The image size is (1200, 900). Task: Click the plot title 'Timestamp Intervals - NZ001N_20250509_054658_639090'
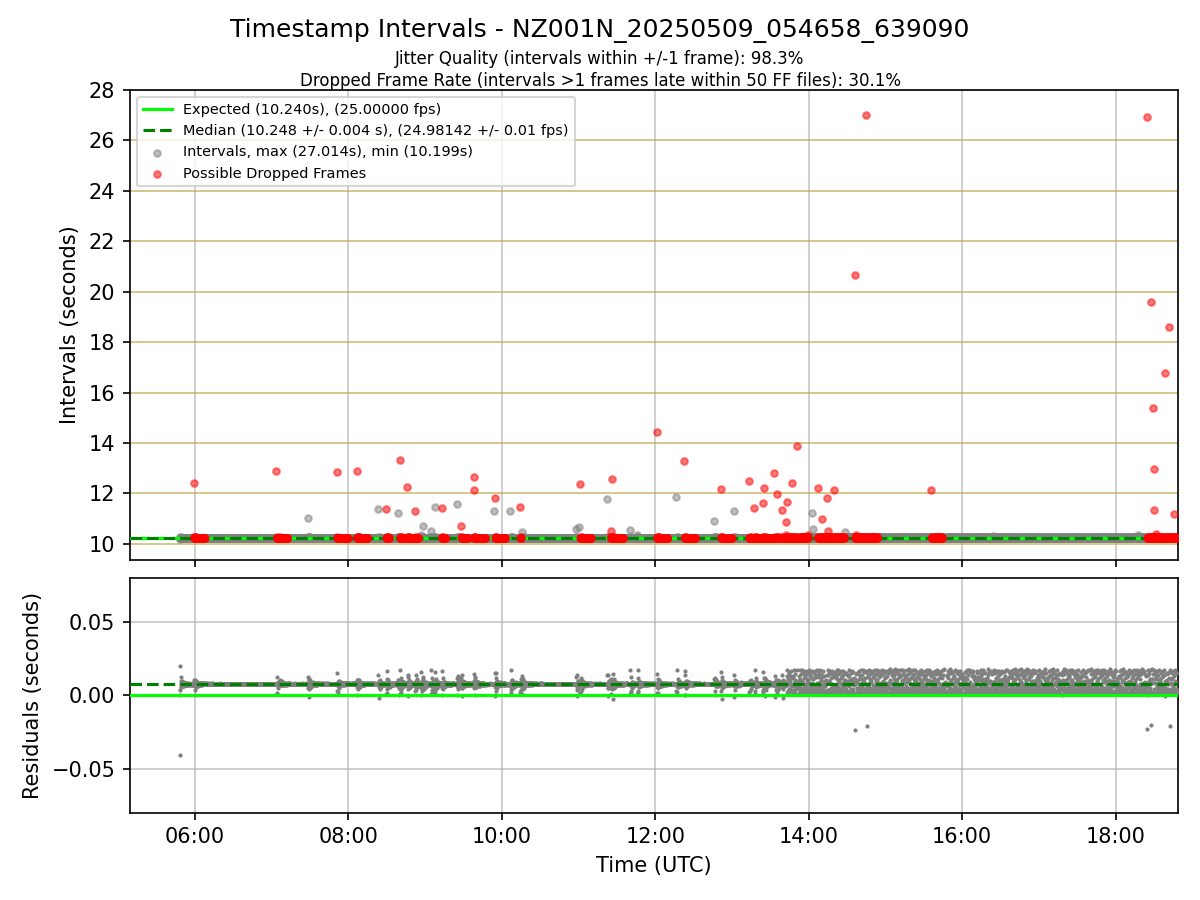click(x=599, y=29)
